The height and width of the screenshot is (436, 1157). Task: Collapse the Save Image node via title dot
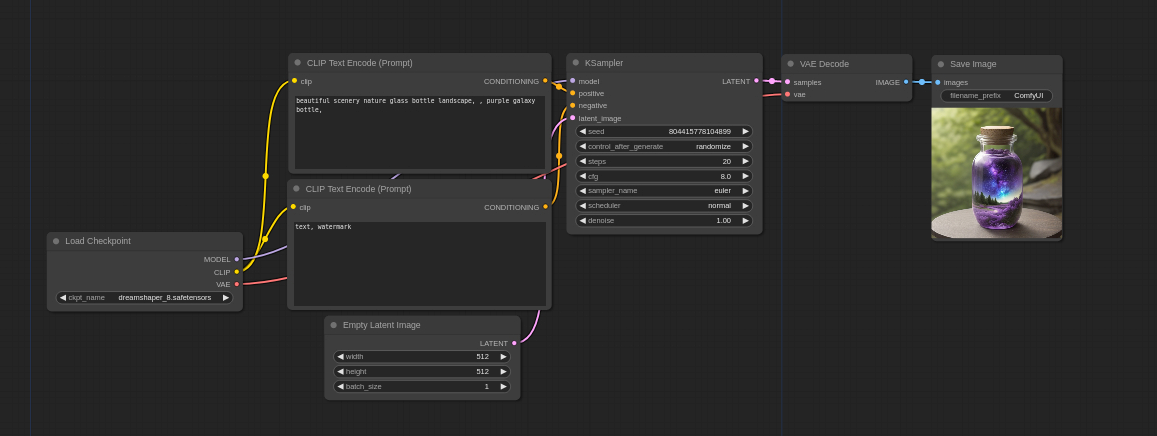click(941, 64)
